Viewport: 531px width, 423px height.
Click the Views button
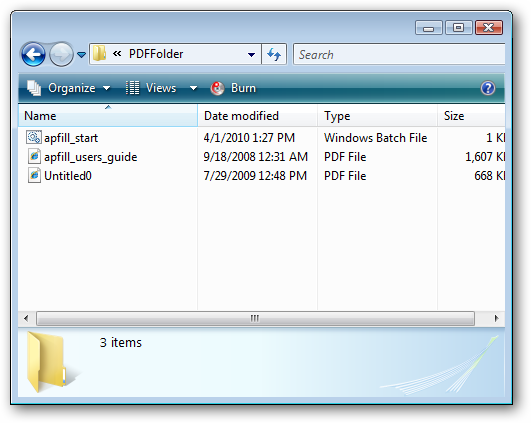pyautogui.click(x=151, y=88)
